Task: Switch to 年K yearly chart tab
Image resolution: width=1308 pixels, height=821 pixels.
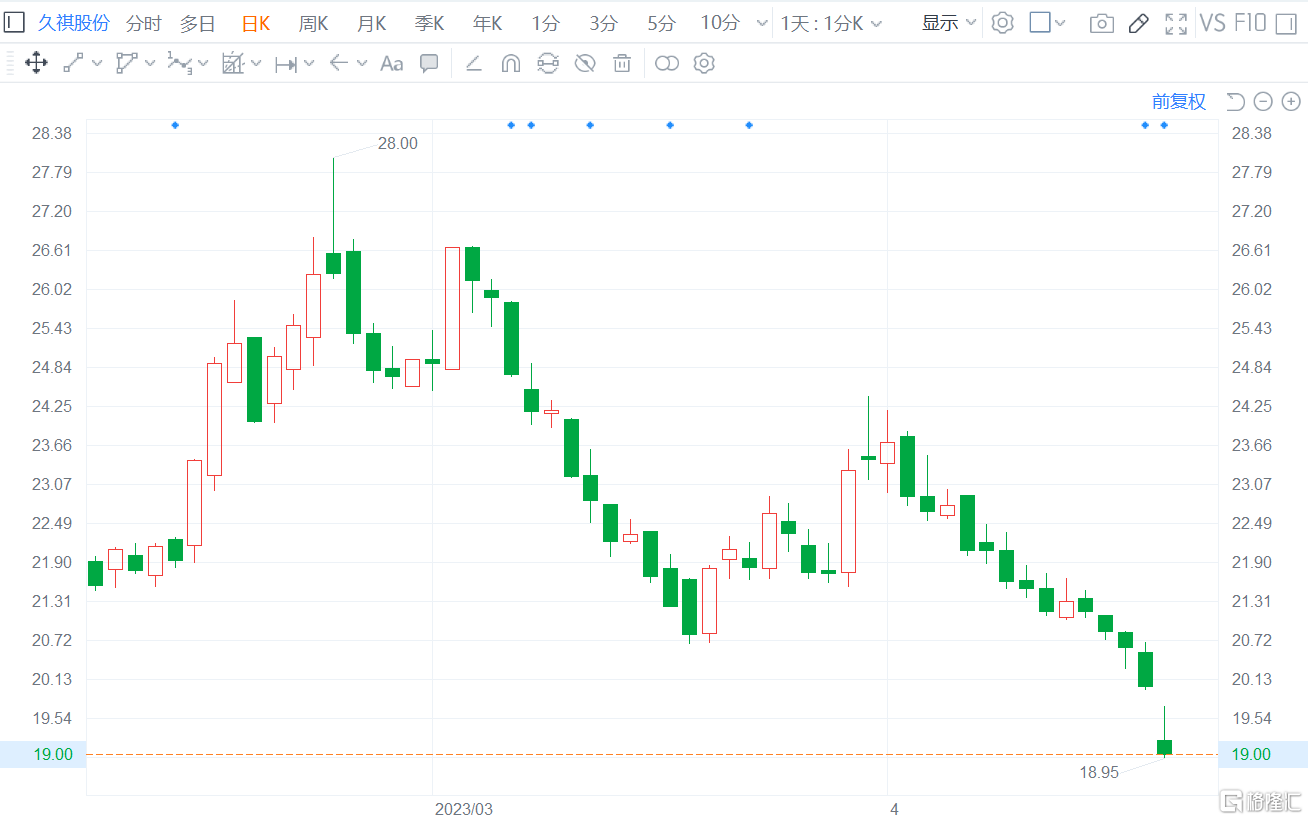Action: tap(488, 23)
